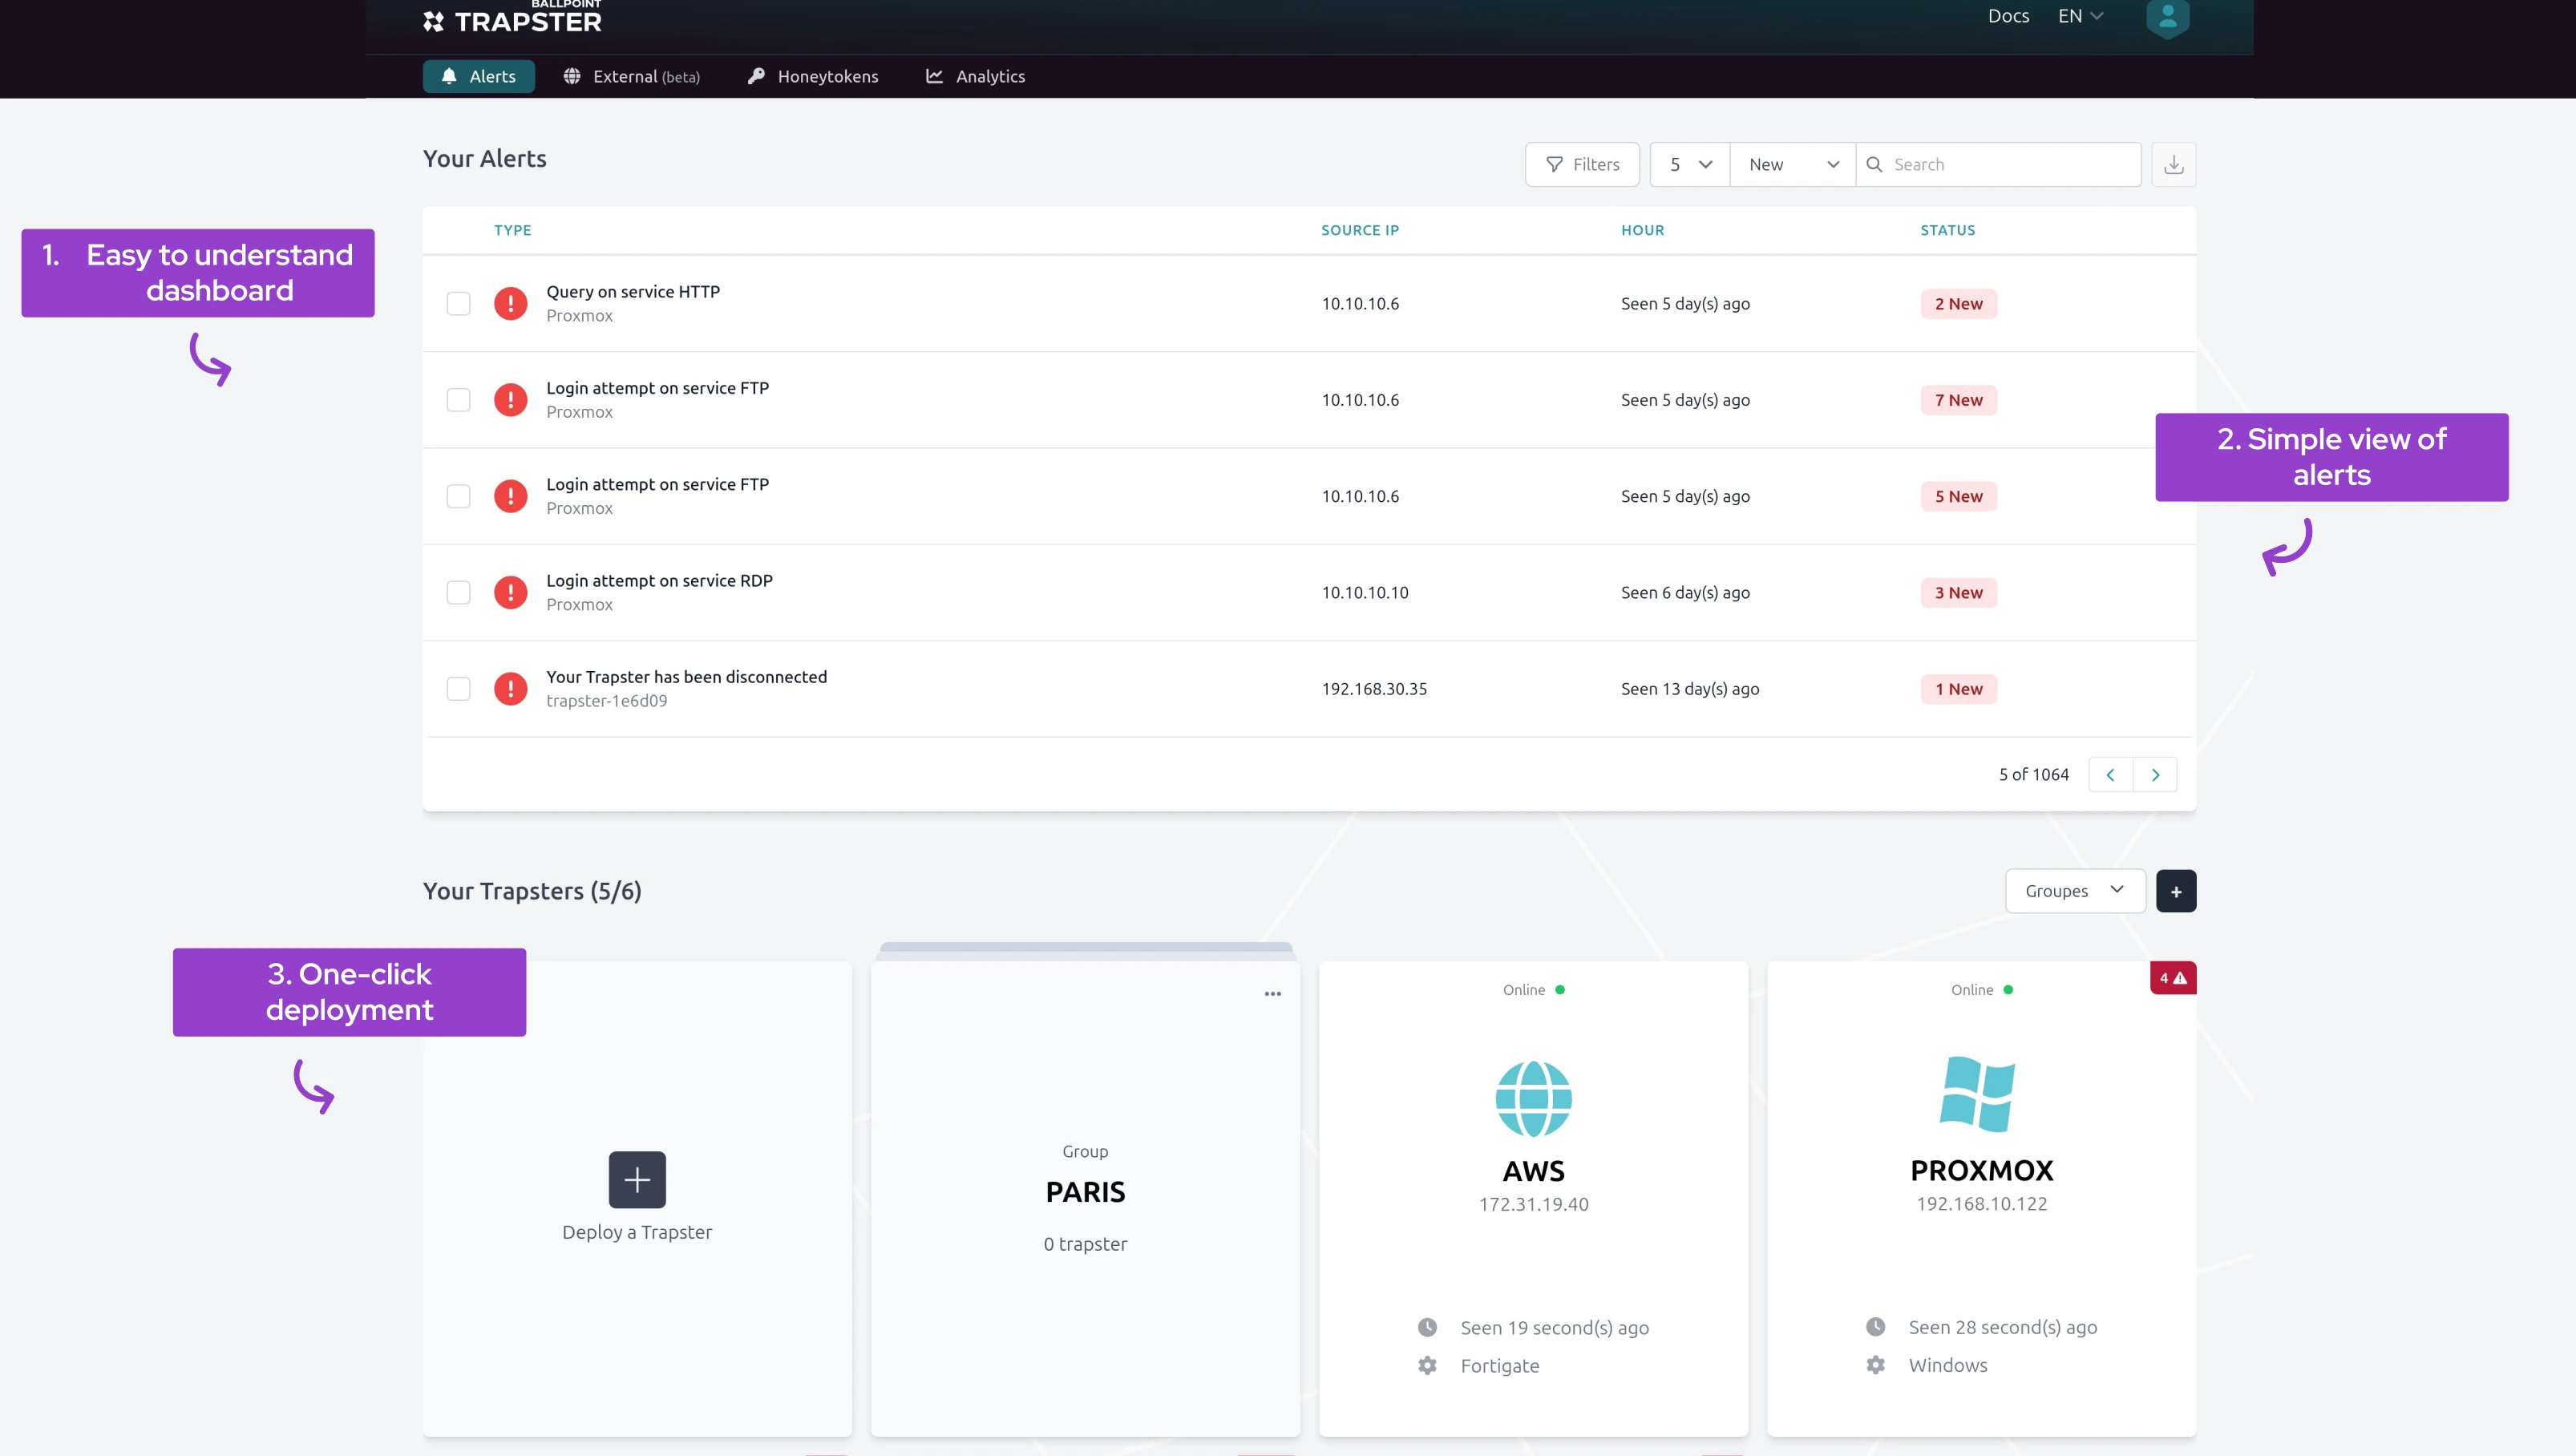This screenshot has width=2576, height=1456.
Task: Click the search magnifier icon
Action: click(x=1874, y=165)
